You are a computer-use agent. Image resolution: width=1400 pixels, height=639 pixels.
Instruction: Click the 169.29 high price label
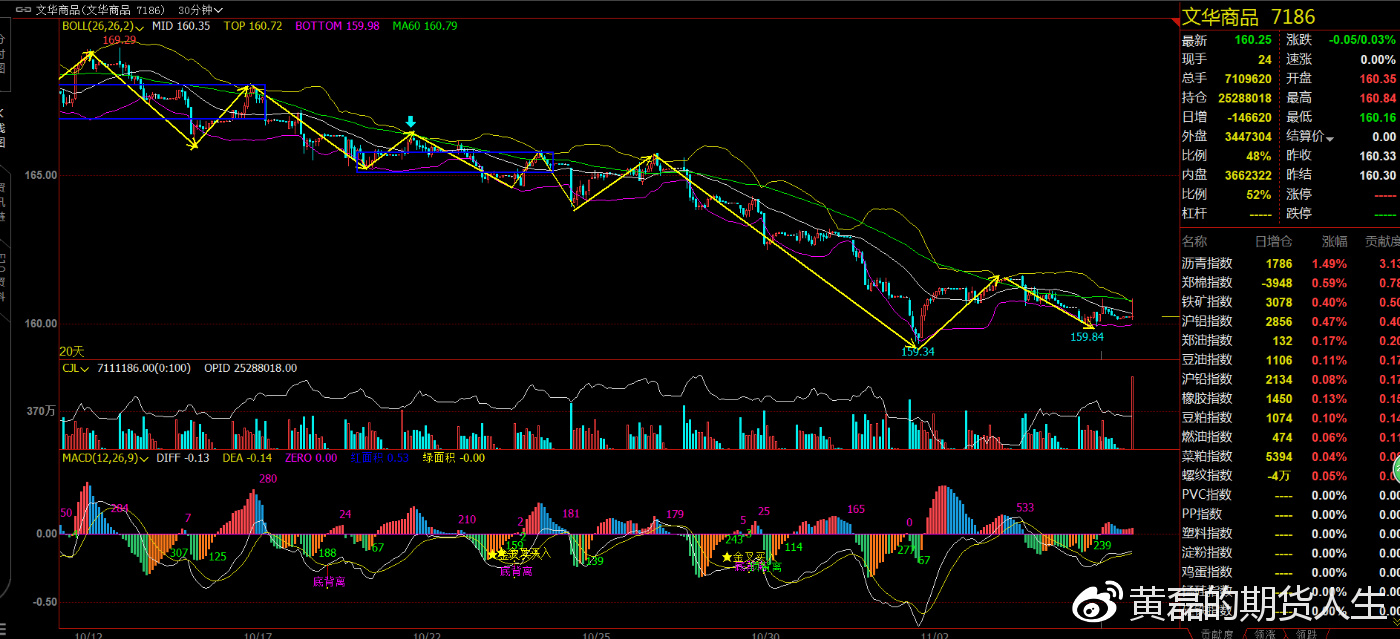pyautogui.click(x=119, y=40)
